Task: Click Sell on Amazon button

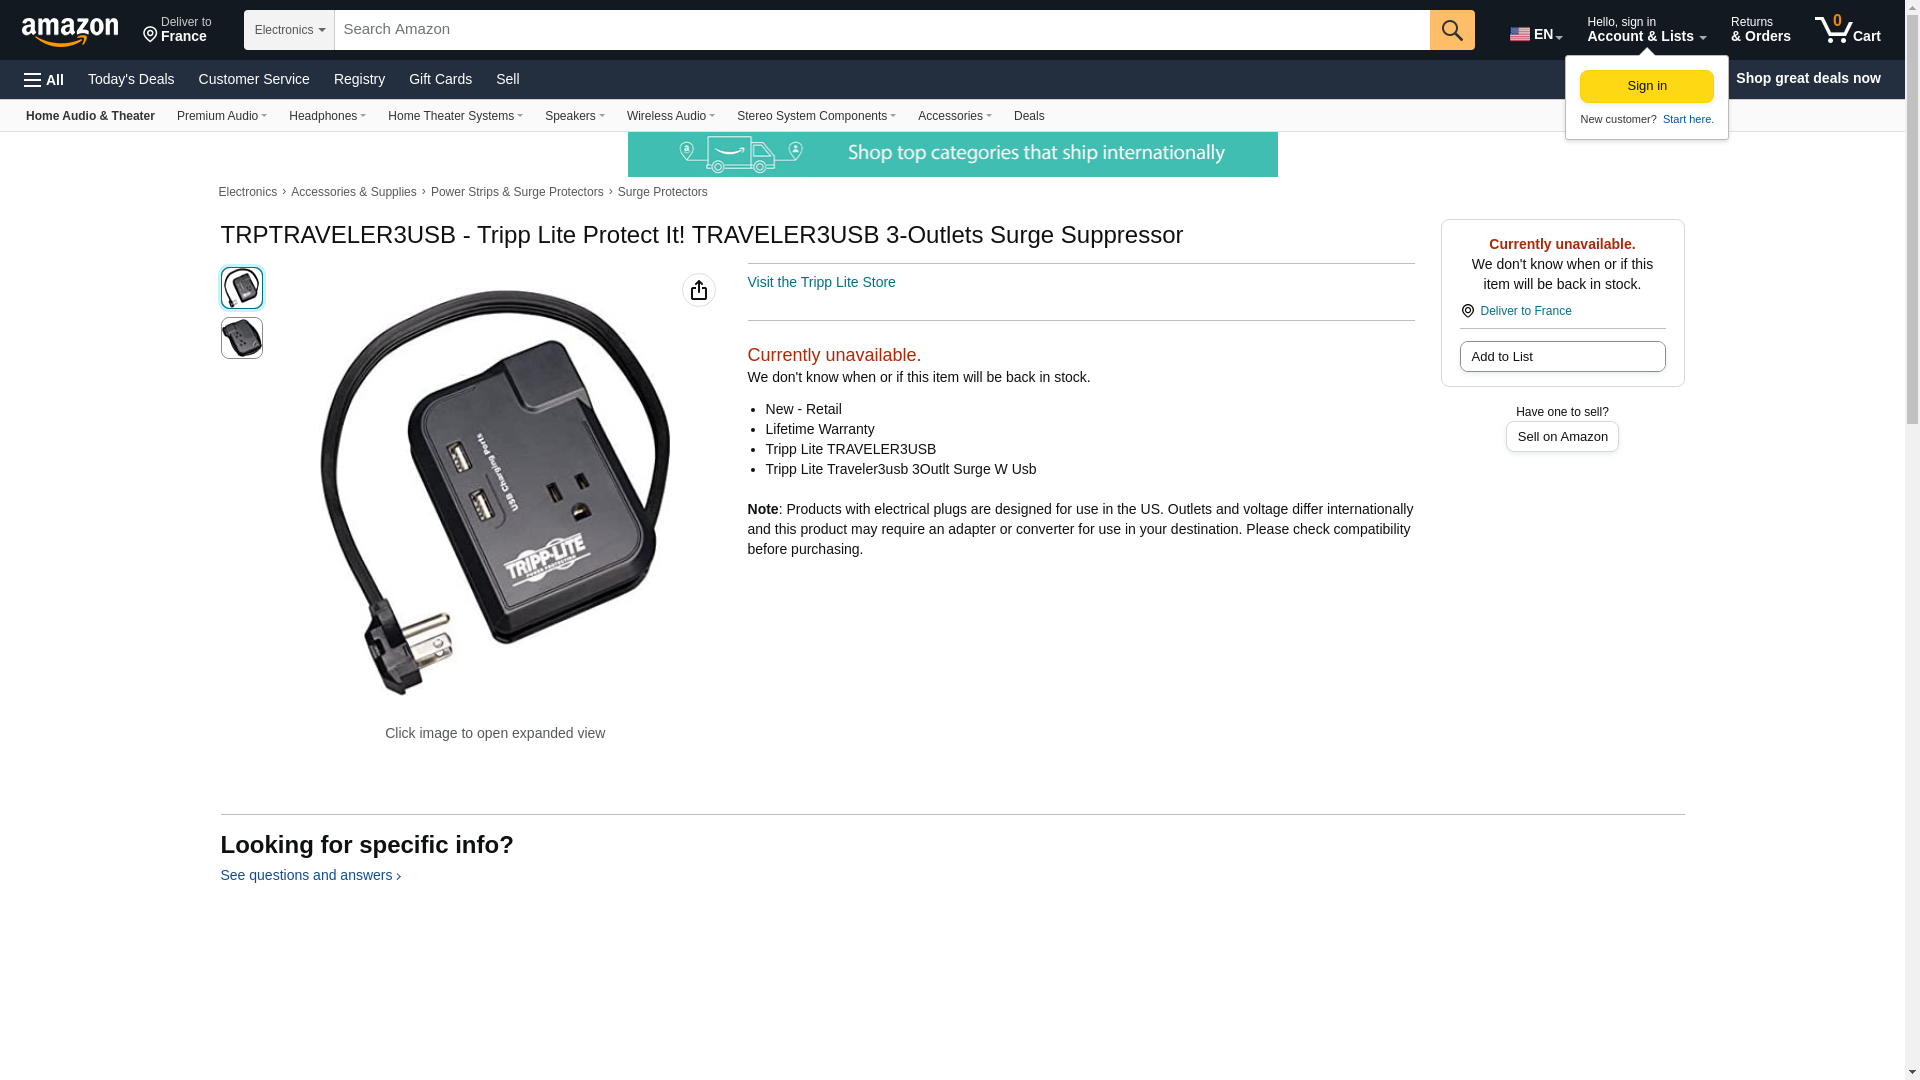Action: point(1562,437)
